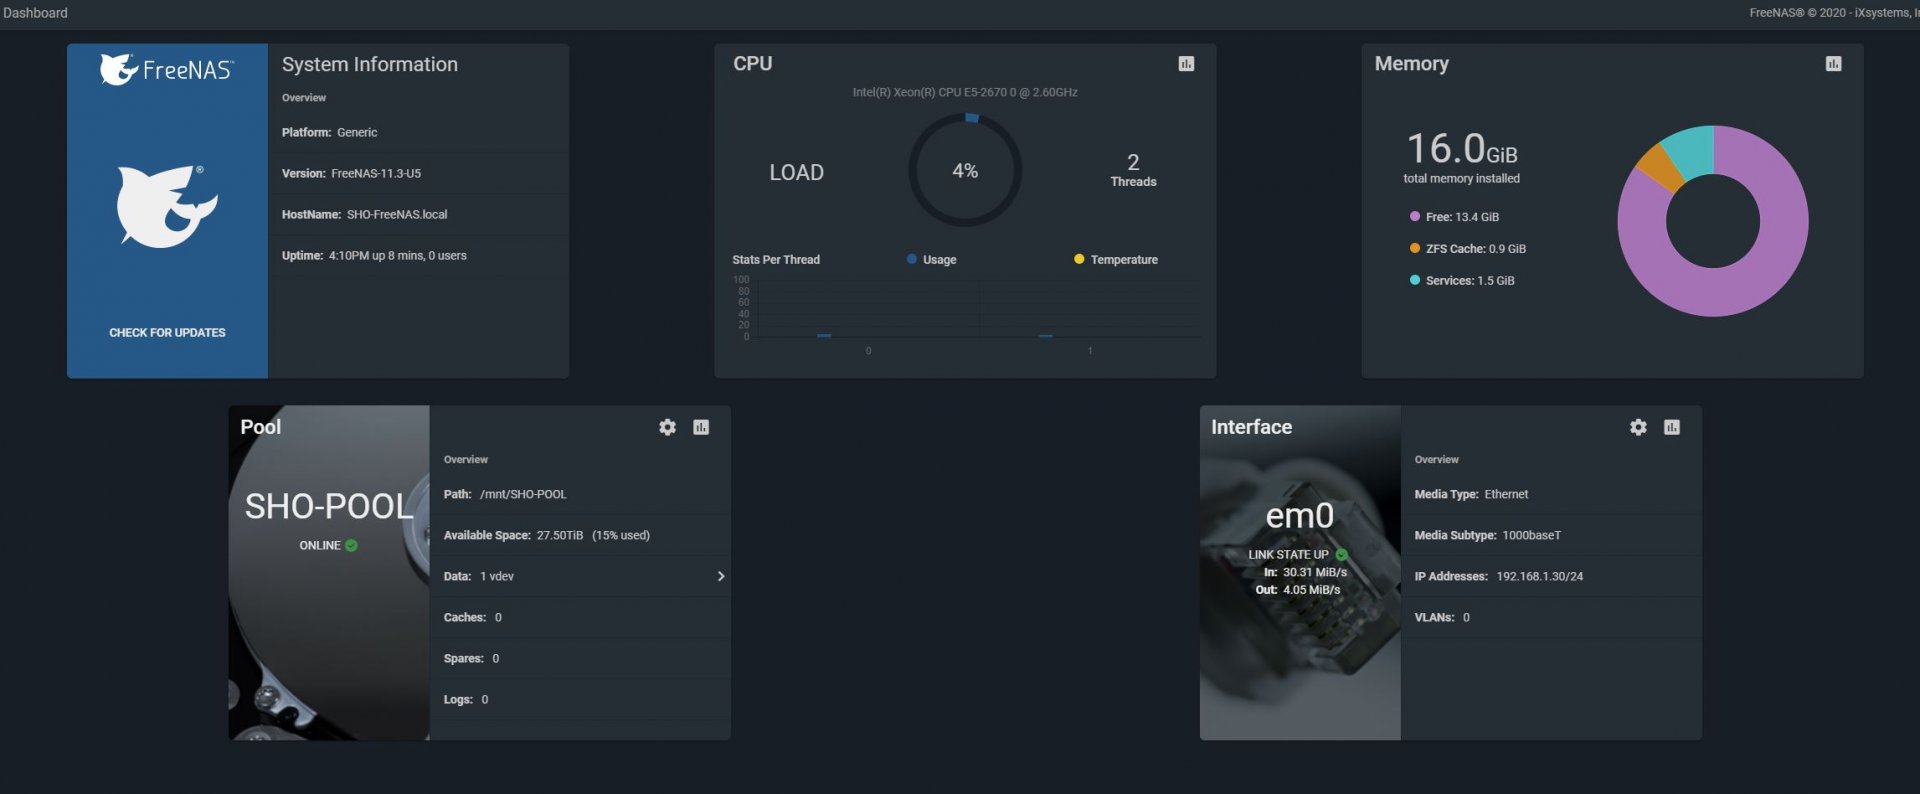Viewport: 1920px width, 794px height.
Task: Click the em0 interface name
Action: 1300,516
